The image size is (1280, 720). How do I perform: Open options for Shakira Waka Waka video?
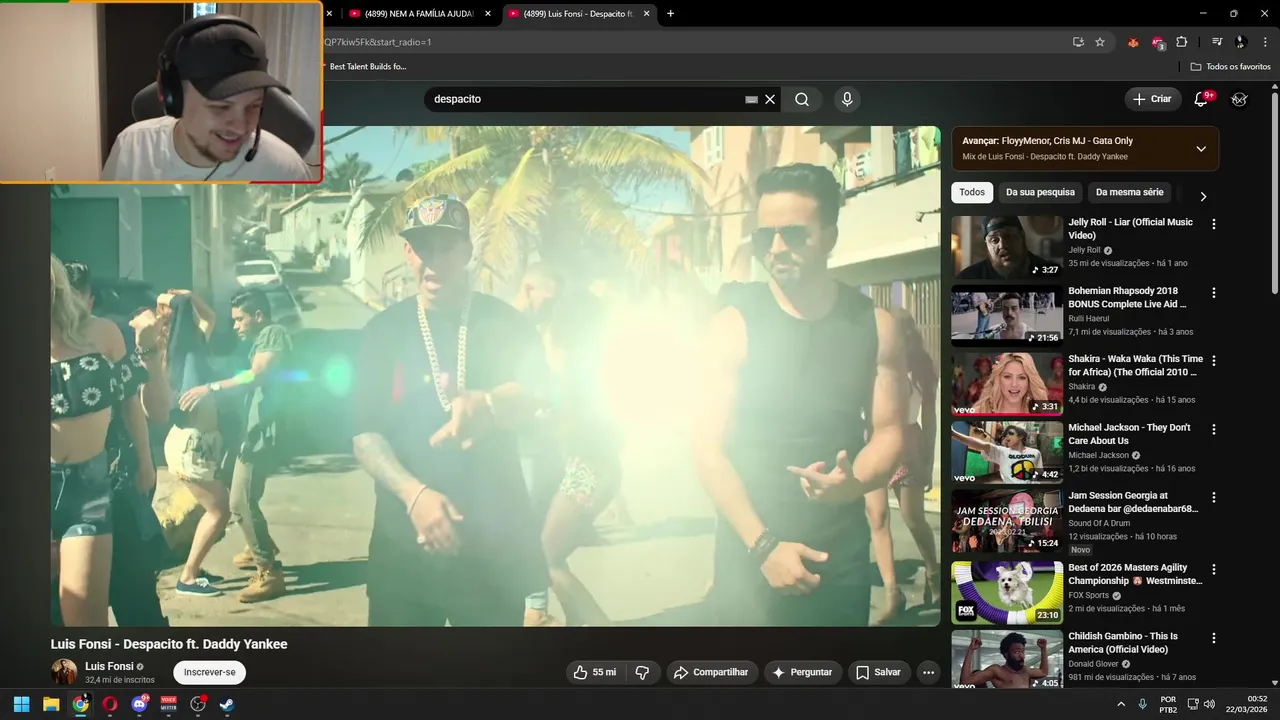point(1214,361)
